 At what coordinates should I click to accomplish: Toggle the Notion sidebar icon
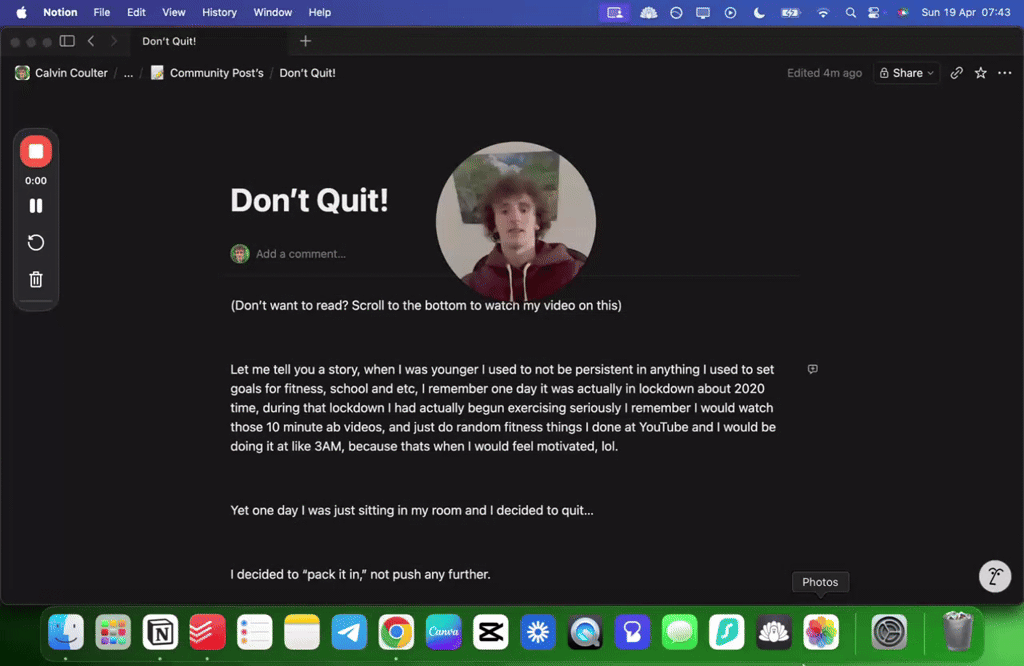point(66,41)
